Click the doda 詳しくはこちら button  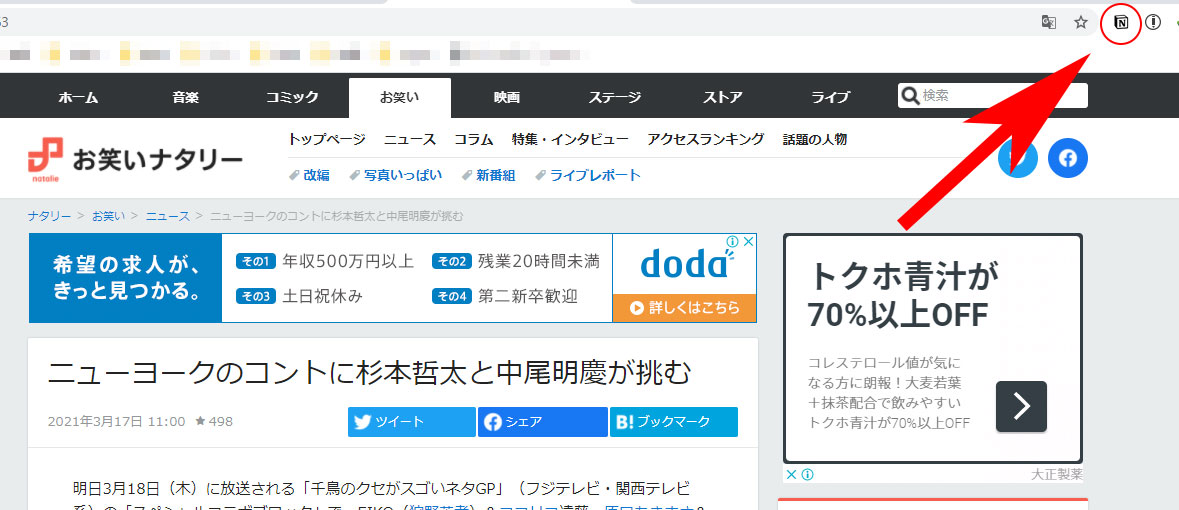[684, 308]
